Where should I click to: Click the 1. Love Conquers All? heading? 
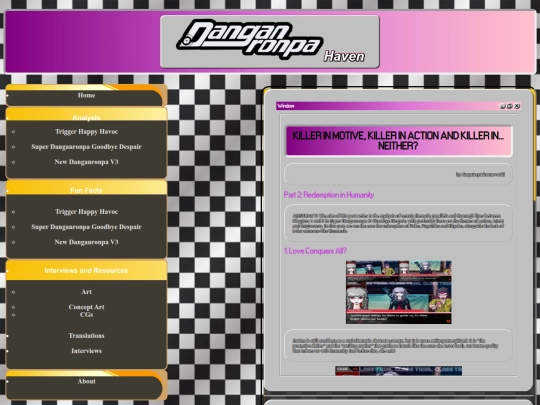point(315,251)
